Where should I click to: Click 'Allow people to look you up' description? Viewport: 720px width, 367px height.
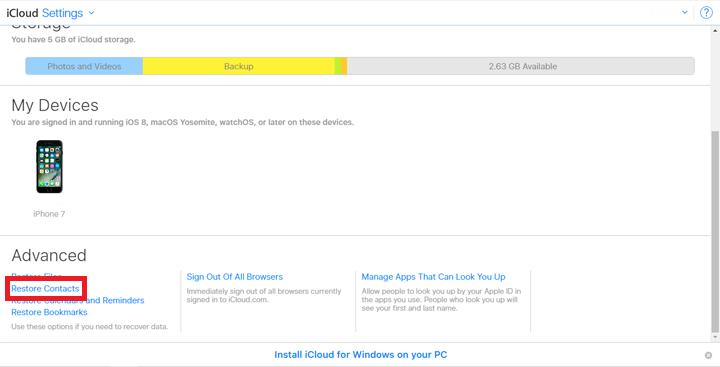click(x=441, y=299)
